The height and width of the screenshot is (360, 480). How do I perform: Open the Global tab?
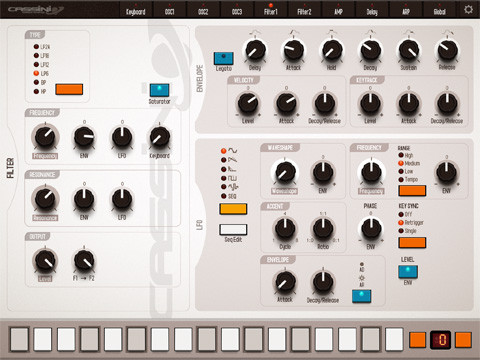tap(439, 10)
